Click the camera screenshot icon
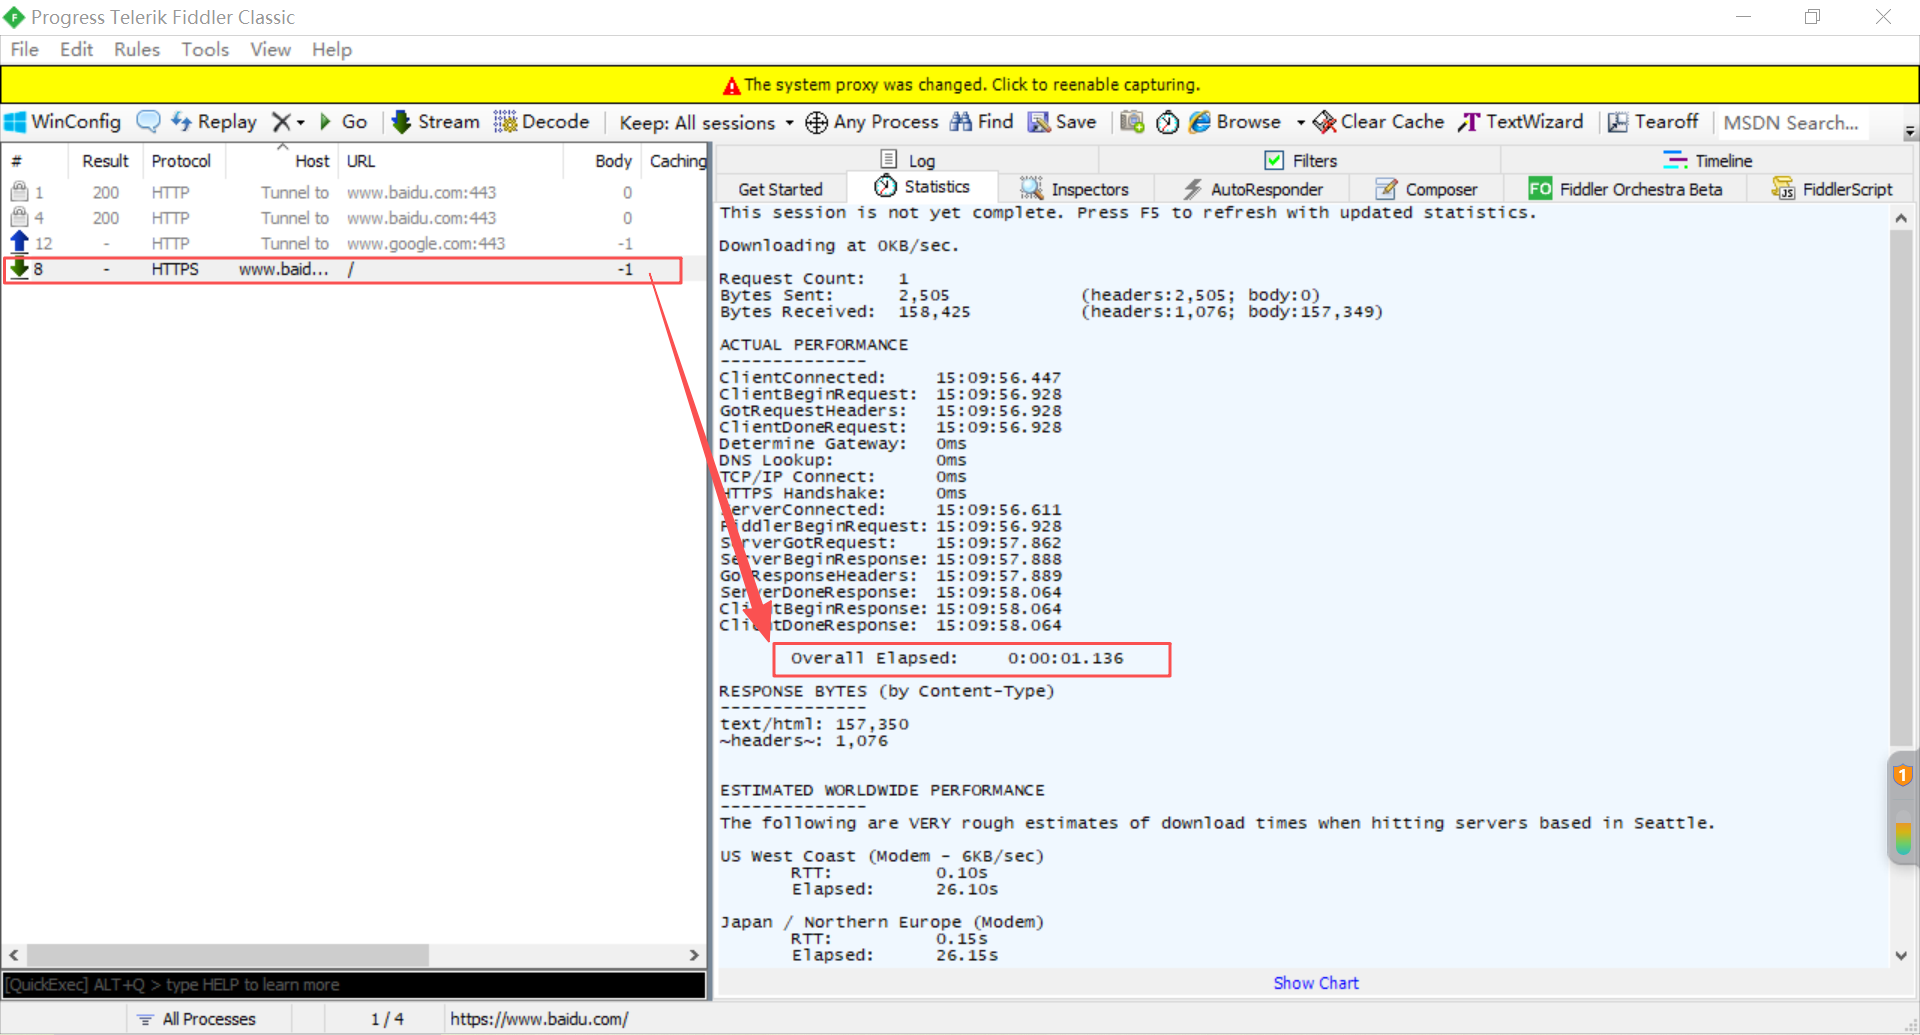This screenshot has height=1035, width=1920. [1132, 122]
